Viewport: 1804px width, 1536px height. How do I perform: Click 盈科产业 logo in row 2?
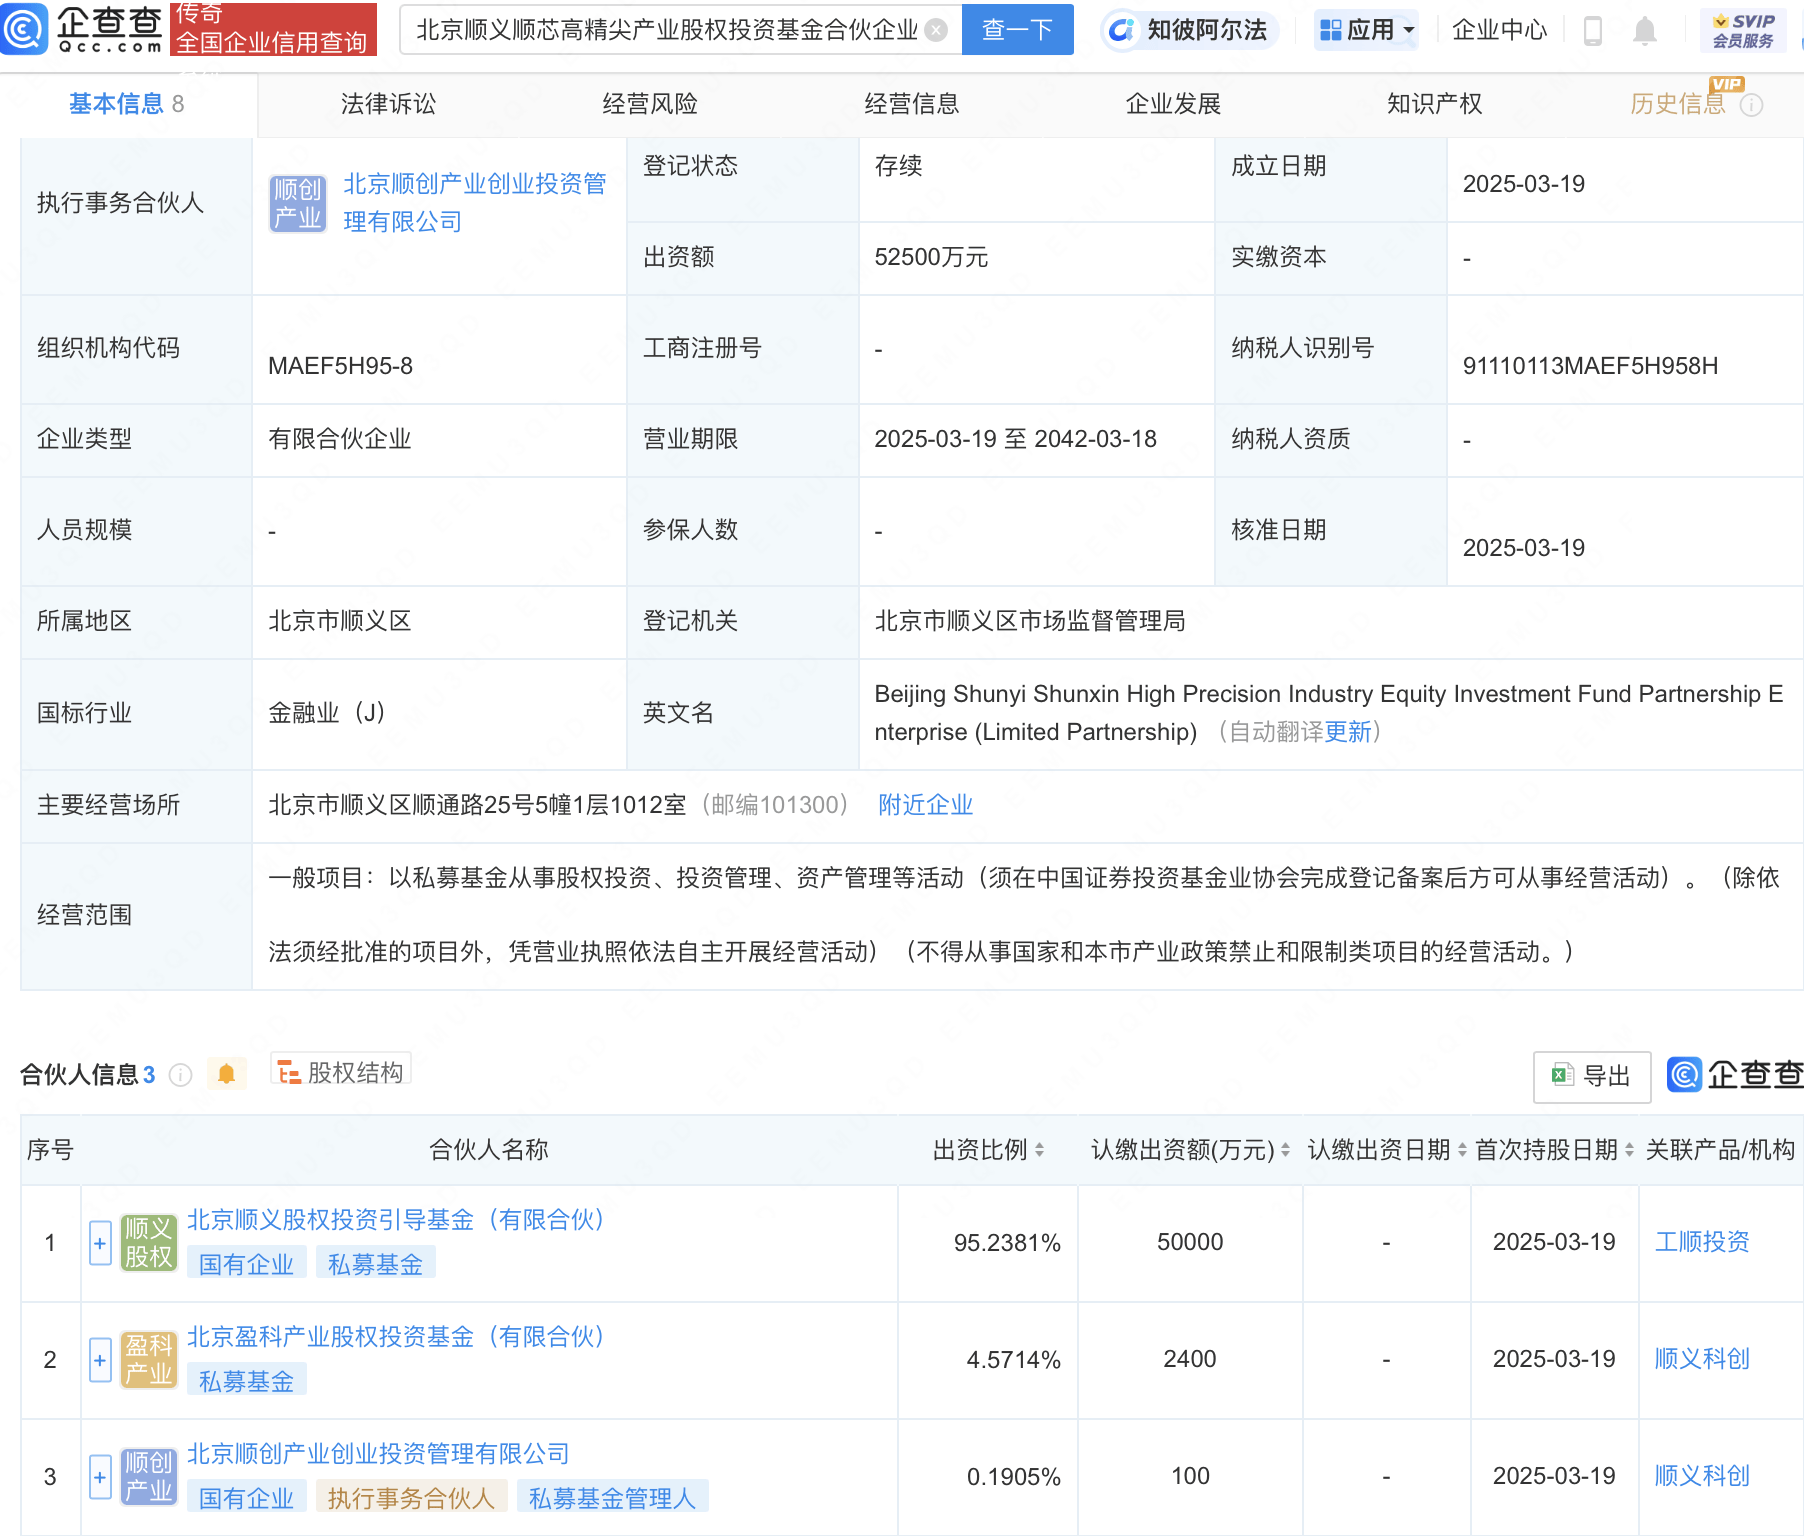149,1360
